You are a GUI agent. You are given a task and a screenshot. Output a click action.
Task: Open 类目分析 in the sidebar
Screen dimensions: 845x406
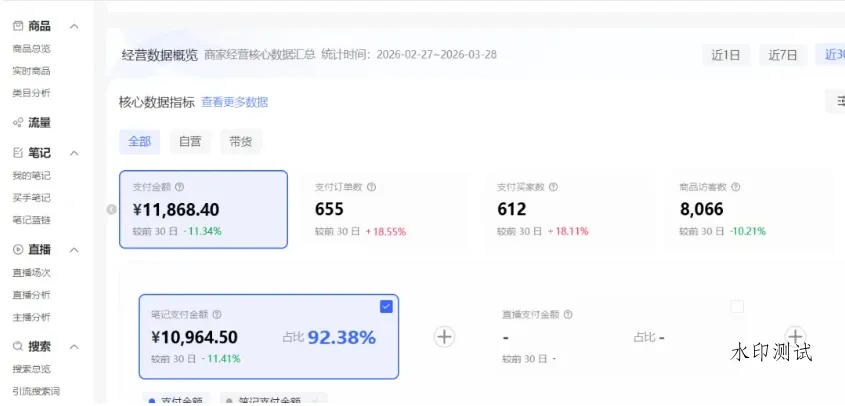[31, 93]
